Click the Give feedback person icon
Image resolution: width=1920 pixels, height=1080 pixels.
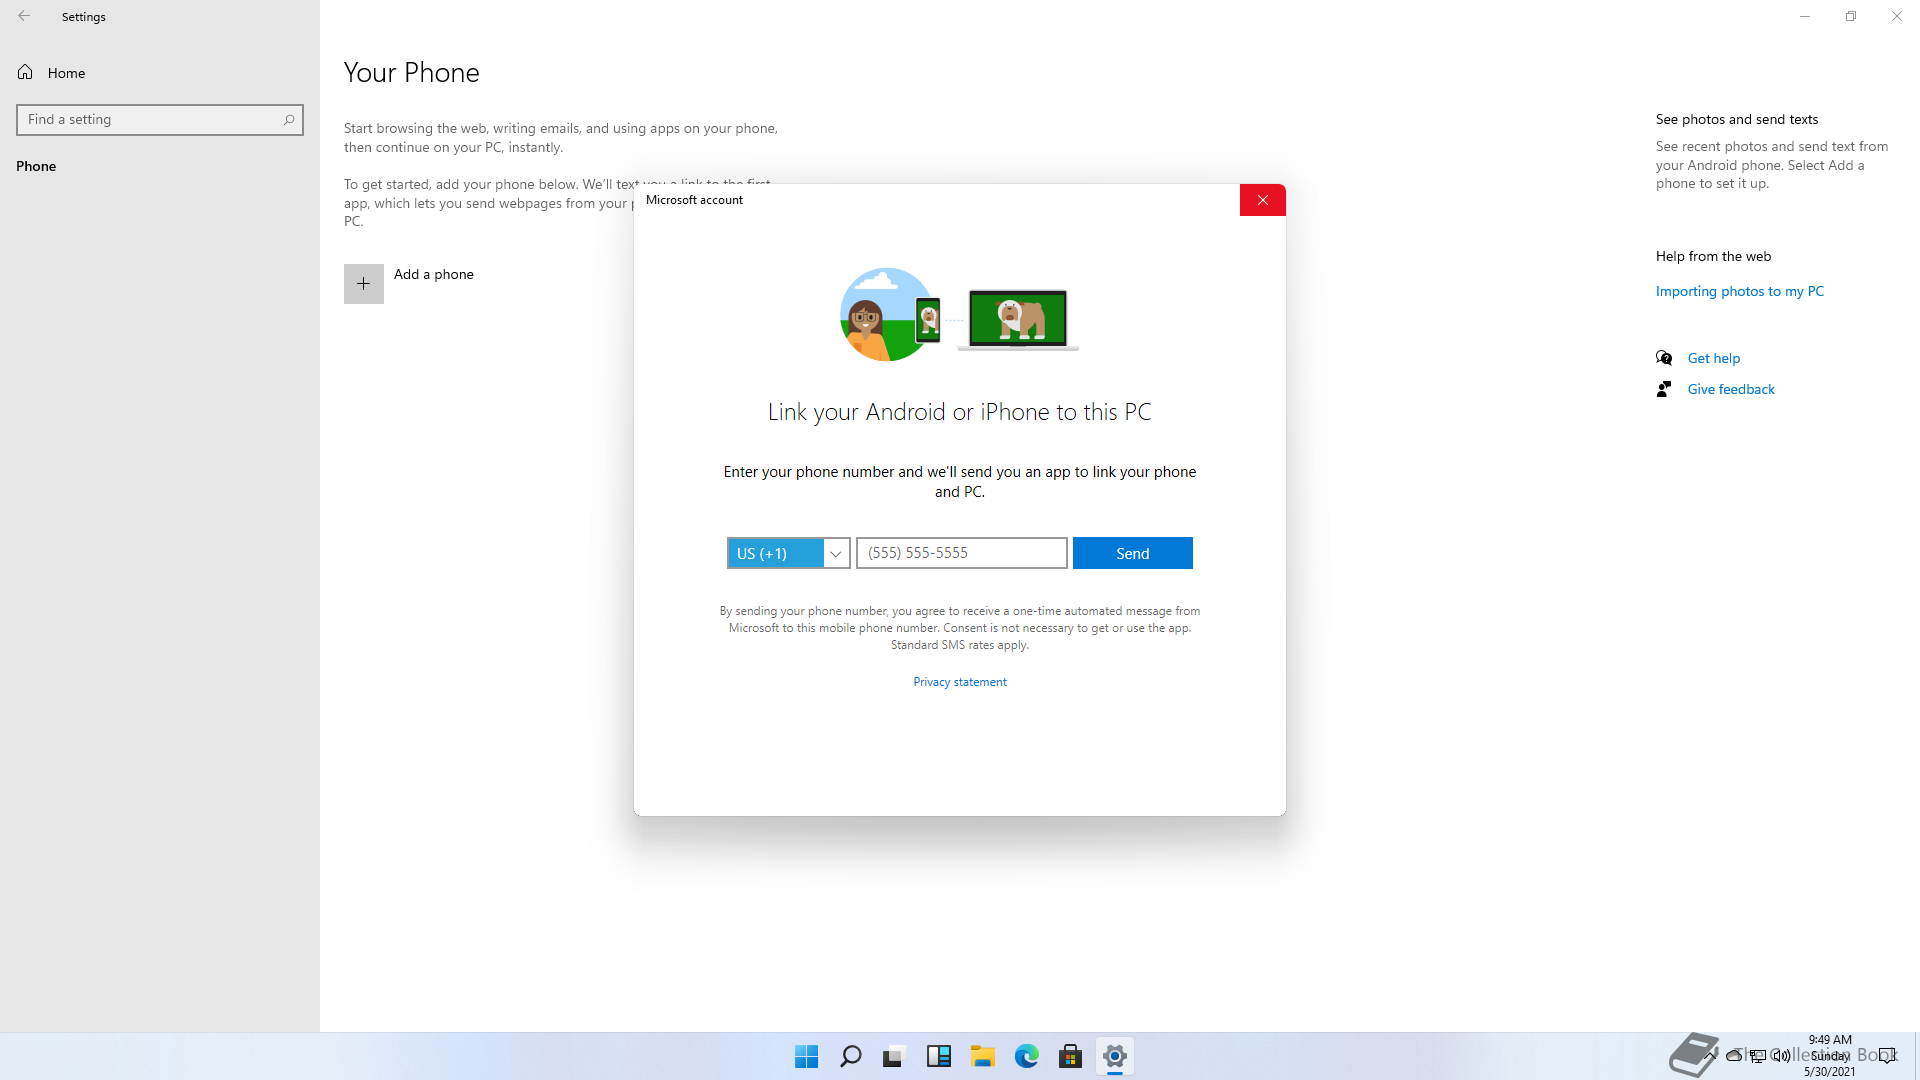[1664, 389]
